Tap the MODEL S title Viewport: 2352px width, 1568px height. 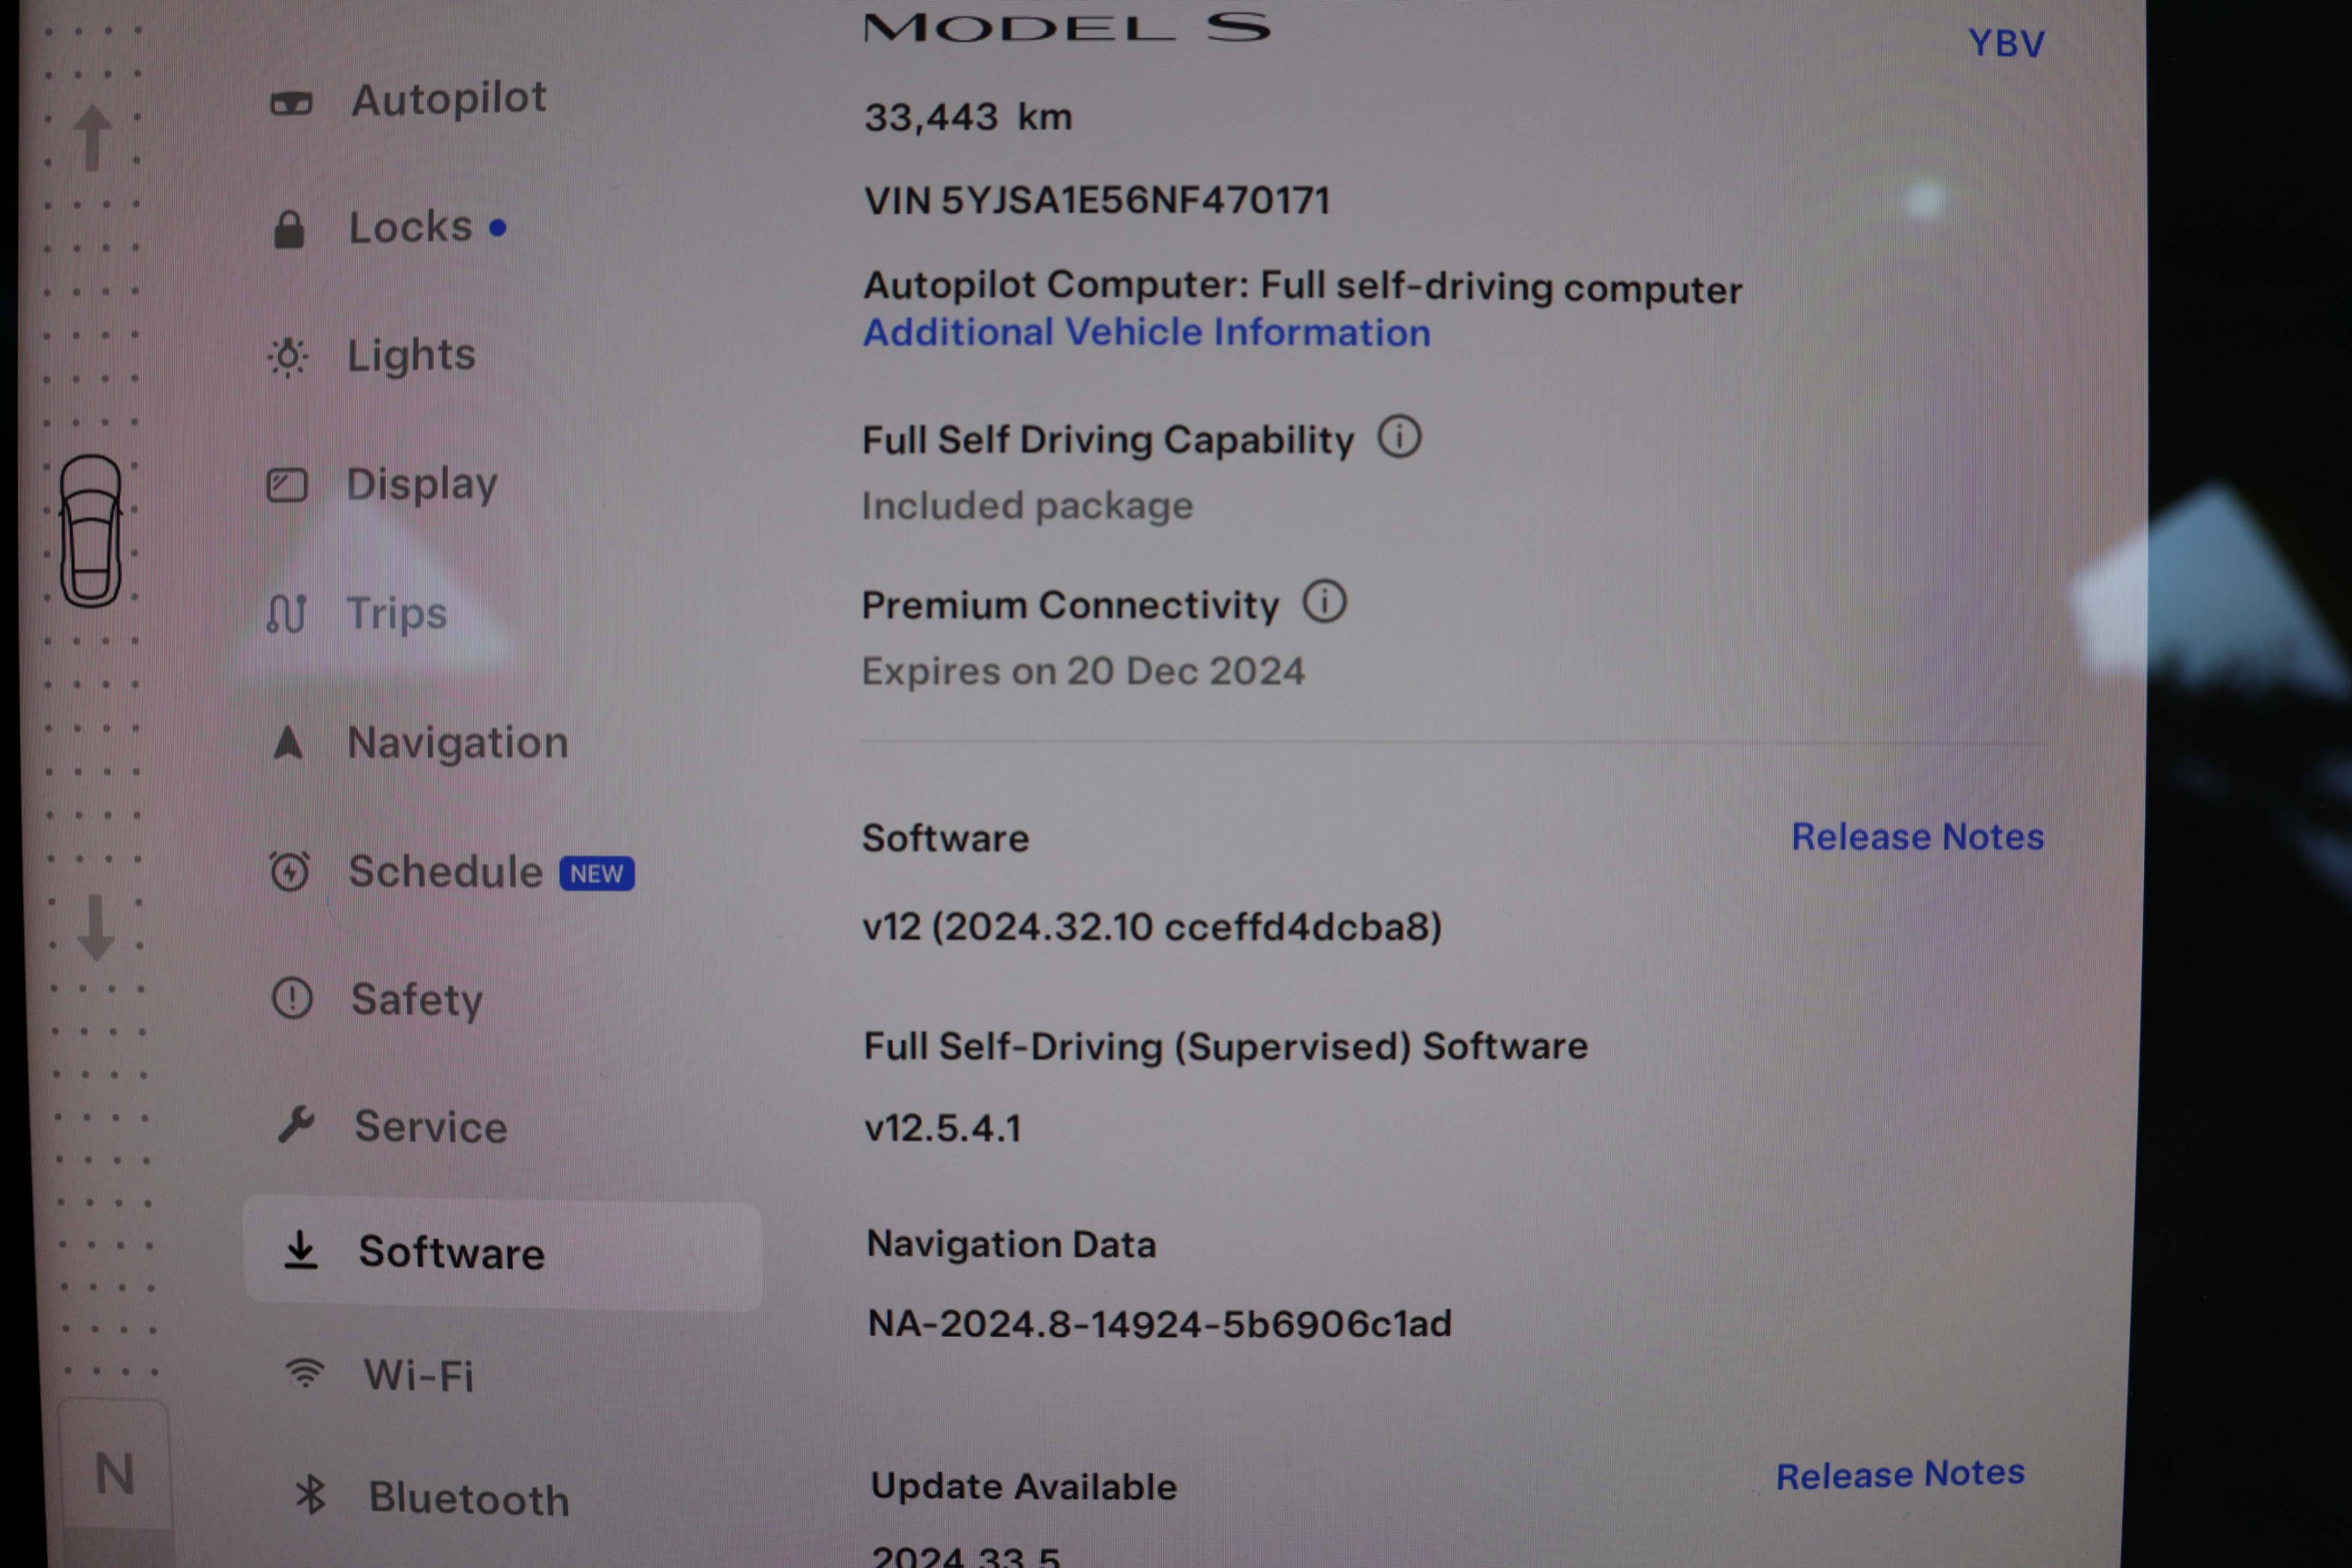pos(1067,27)
